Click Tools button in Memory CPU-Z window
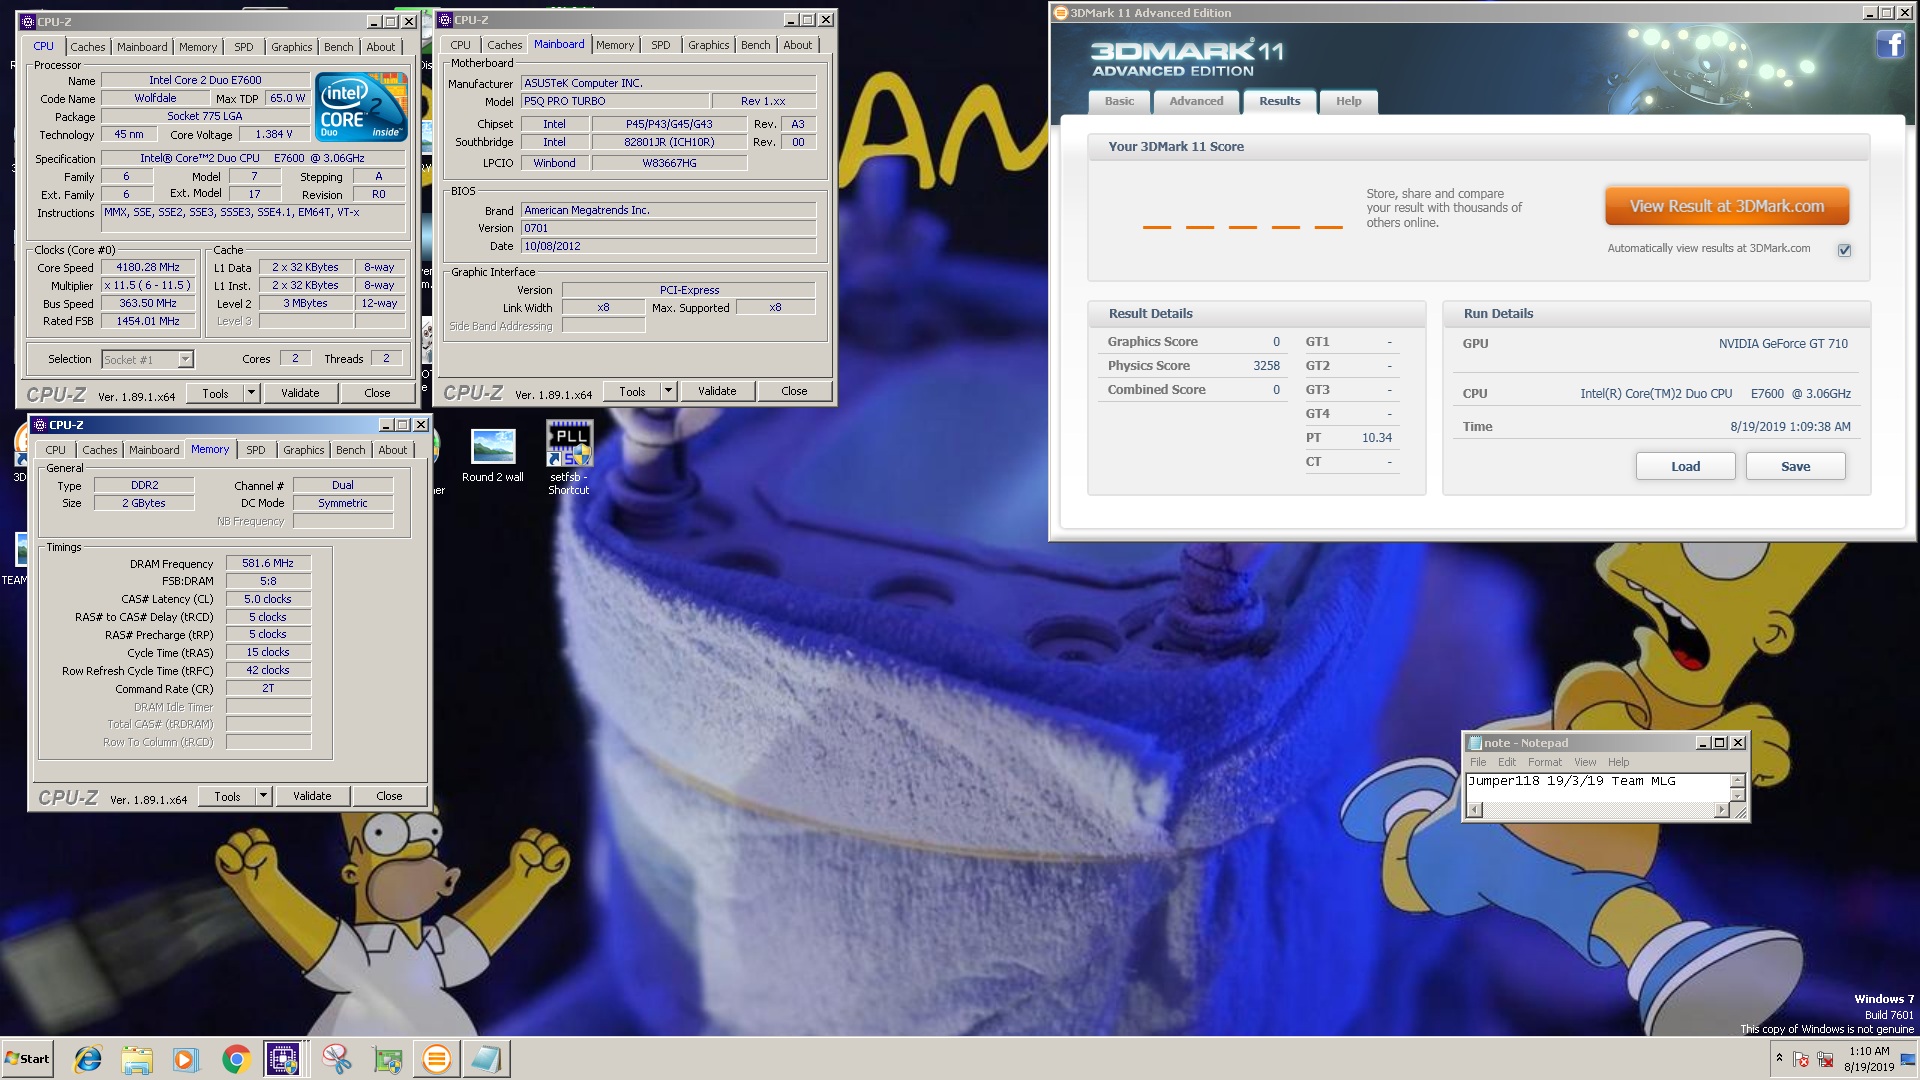Screen dimensions: 1920x1080 click(227, 796)
